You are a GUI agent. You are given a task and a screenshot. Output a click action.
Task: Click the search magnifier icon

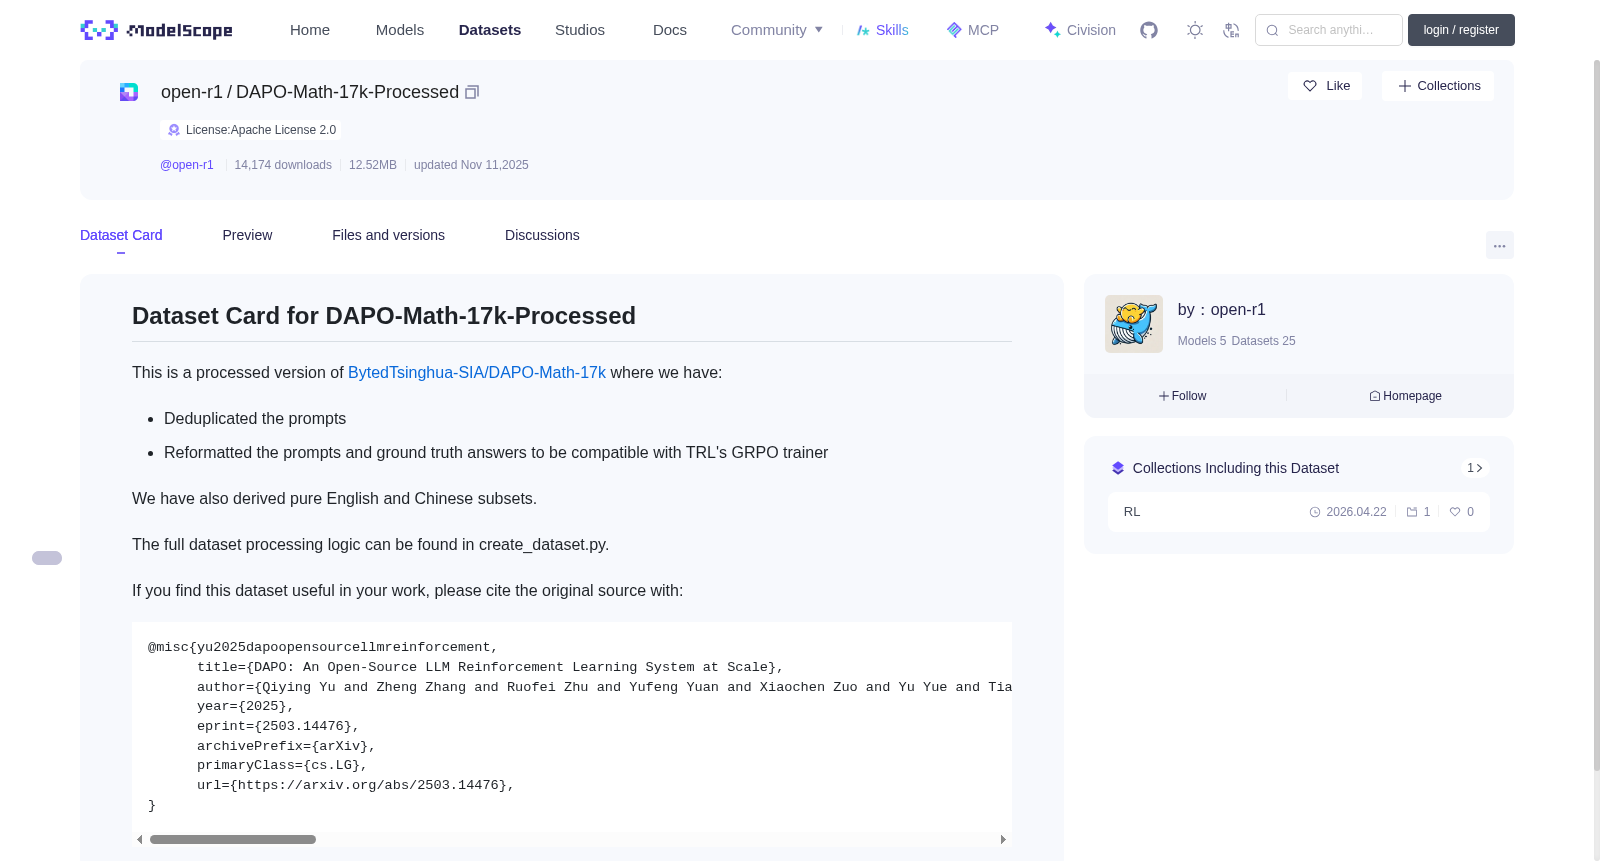(1273, 30)
